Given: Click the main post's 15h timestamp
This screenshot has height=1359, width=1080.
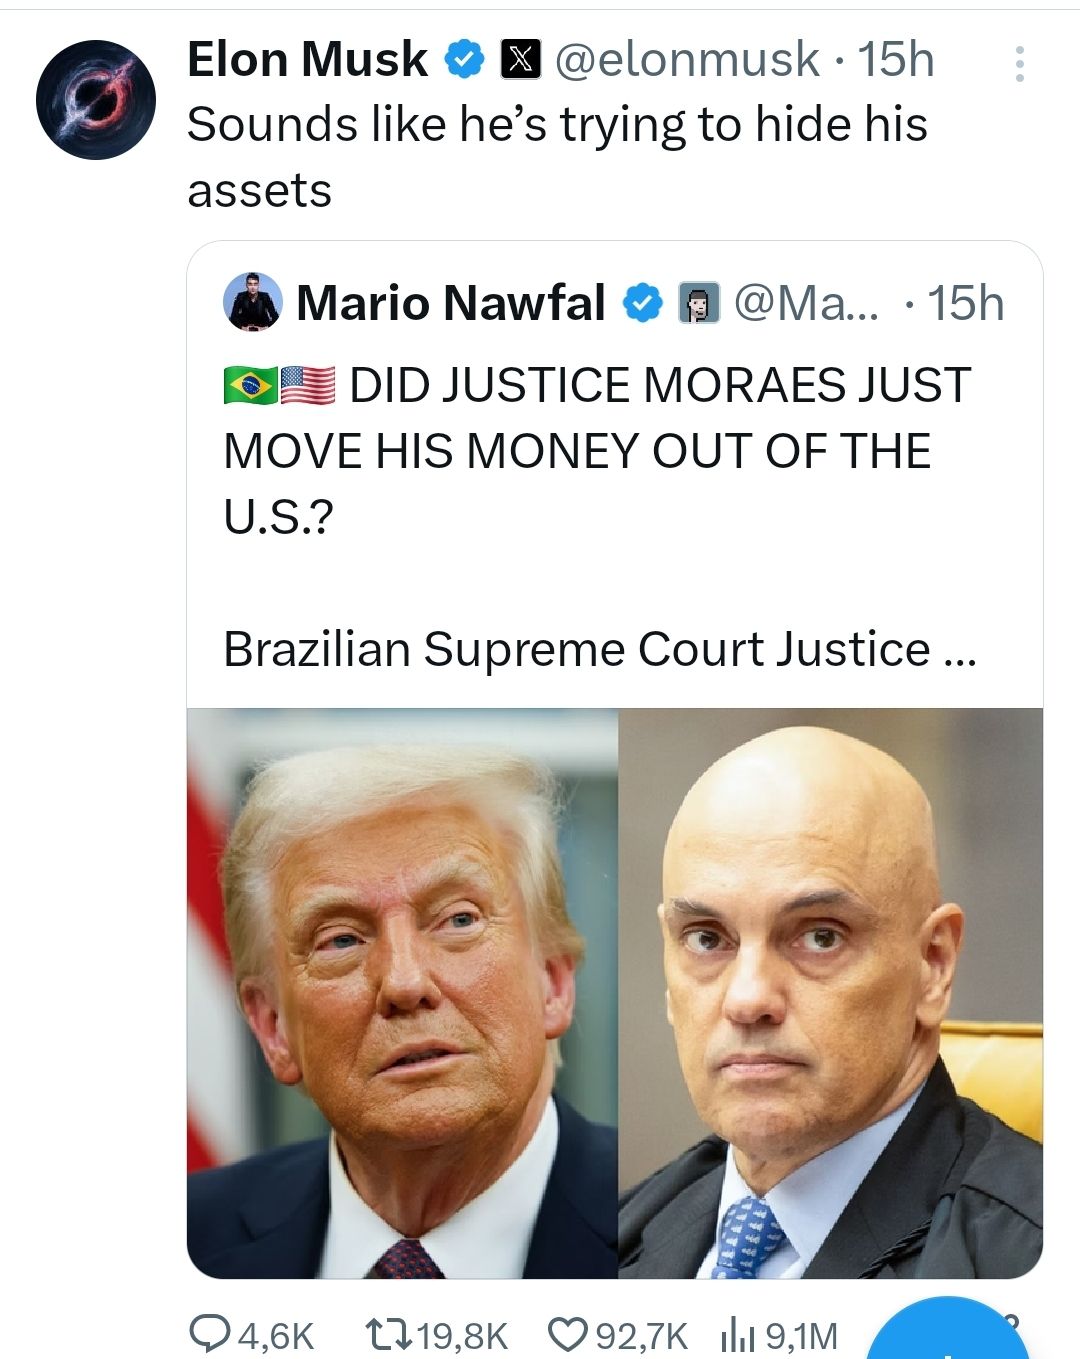Looking at the screenshot, I should click(897, 60).
